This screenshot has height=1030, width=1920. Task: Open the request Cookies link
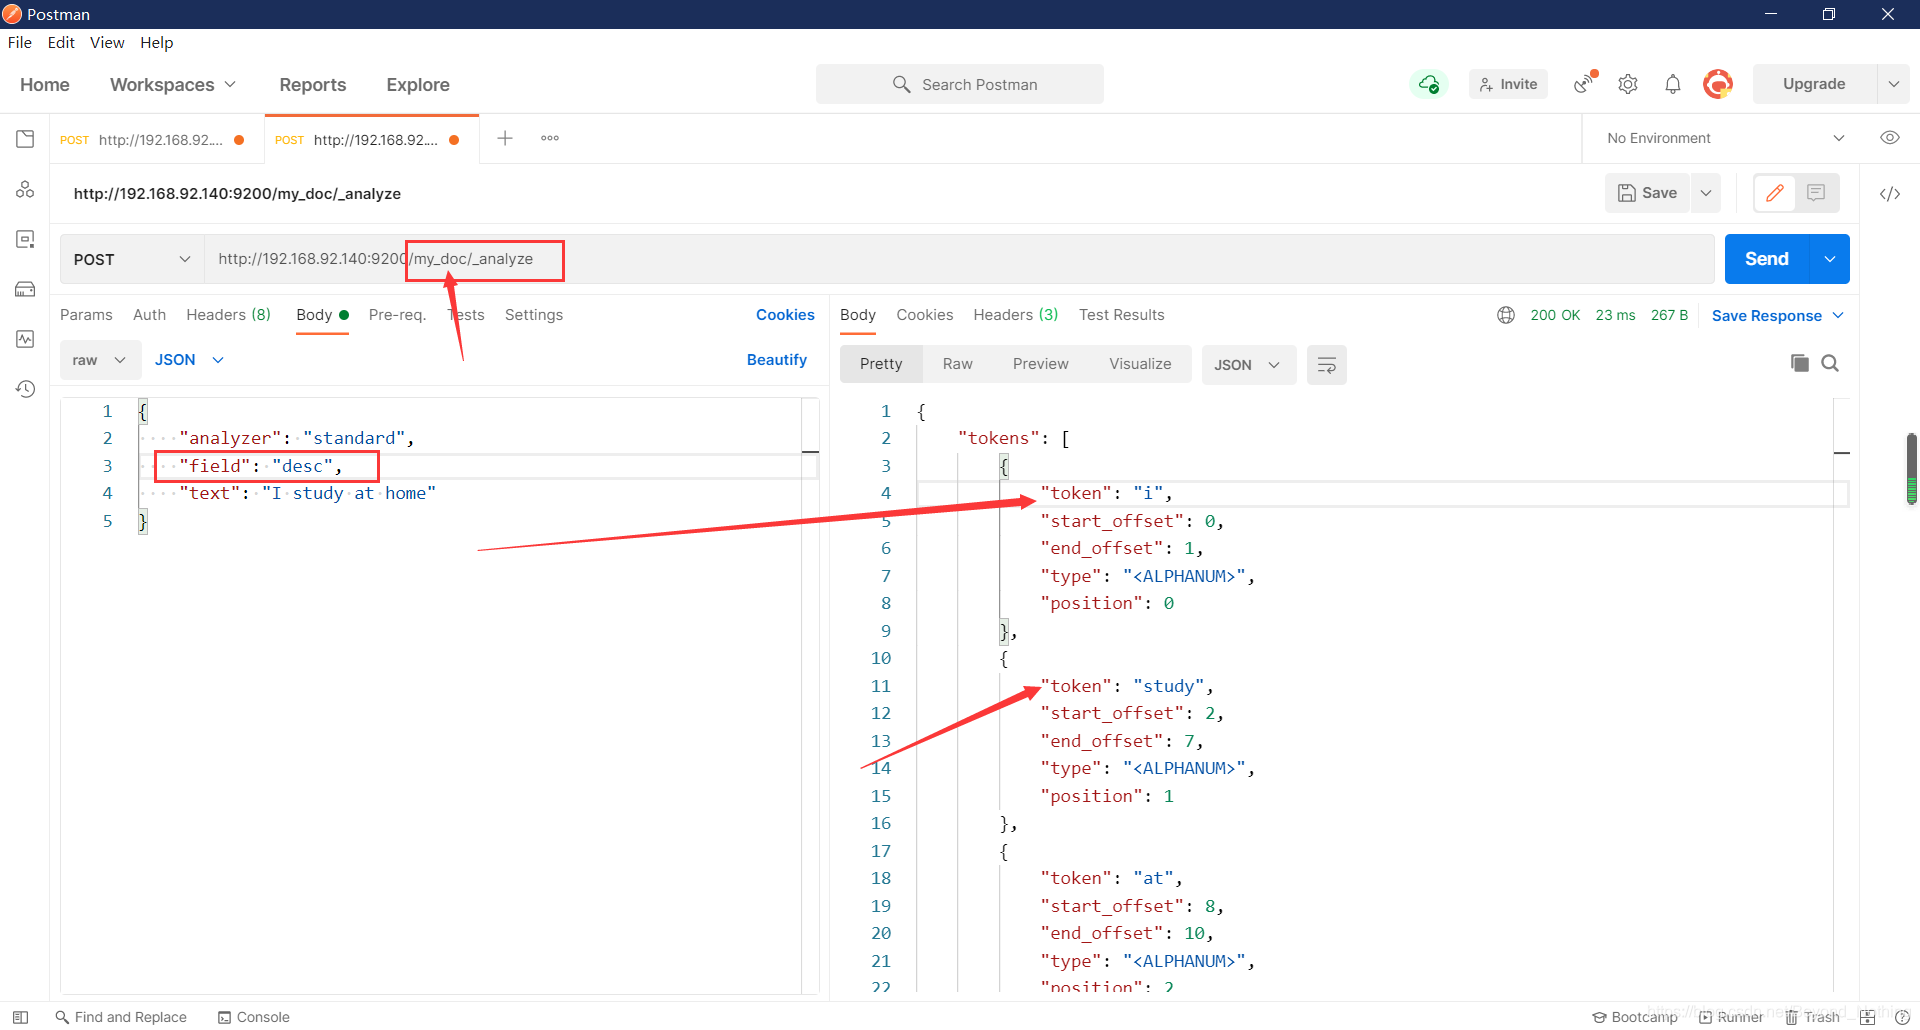coord(785,315)
